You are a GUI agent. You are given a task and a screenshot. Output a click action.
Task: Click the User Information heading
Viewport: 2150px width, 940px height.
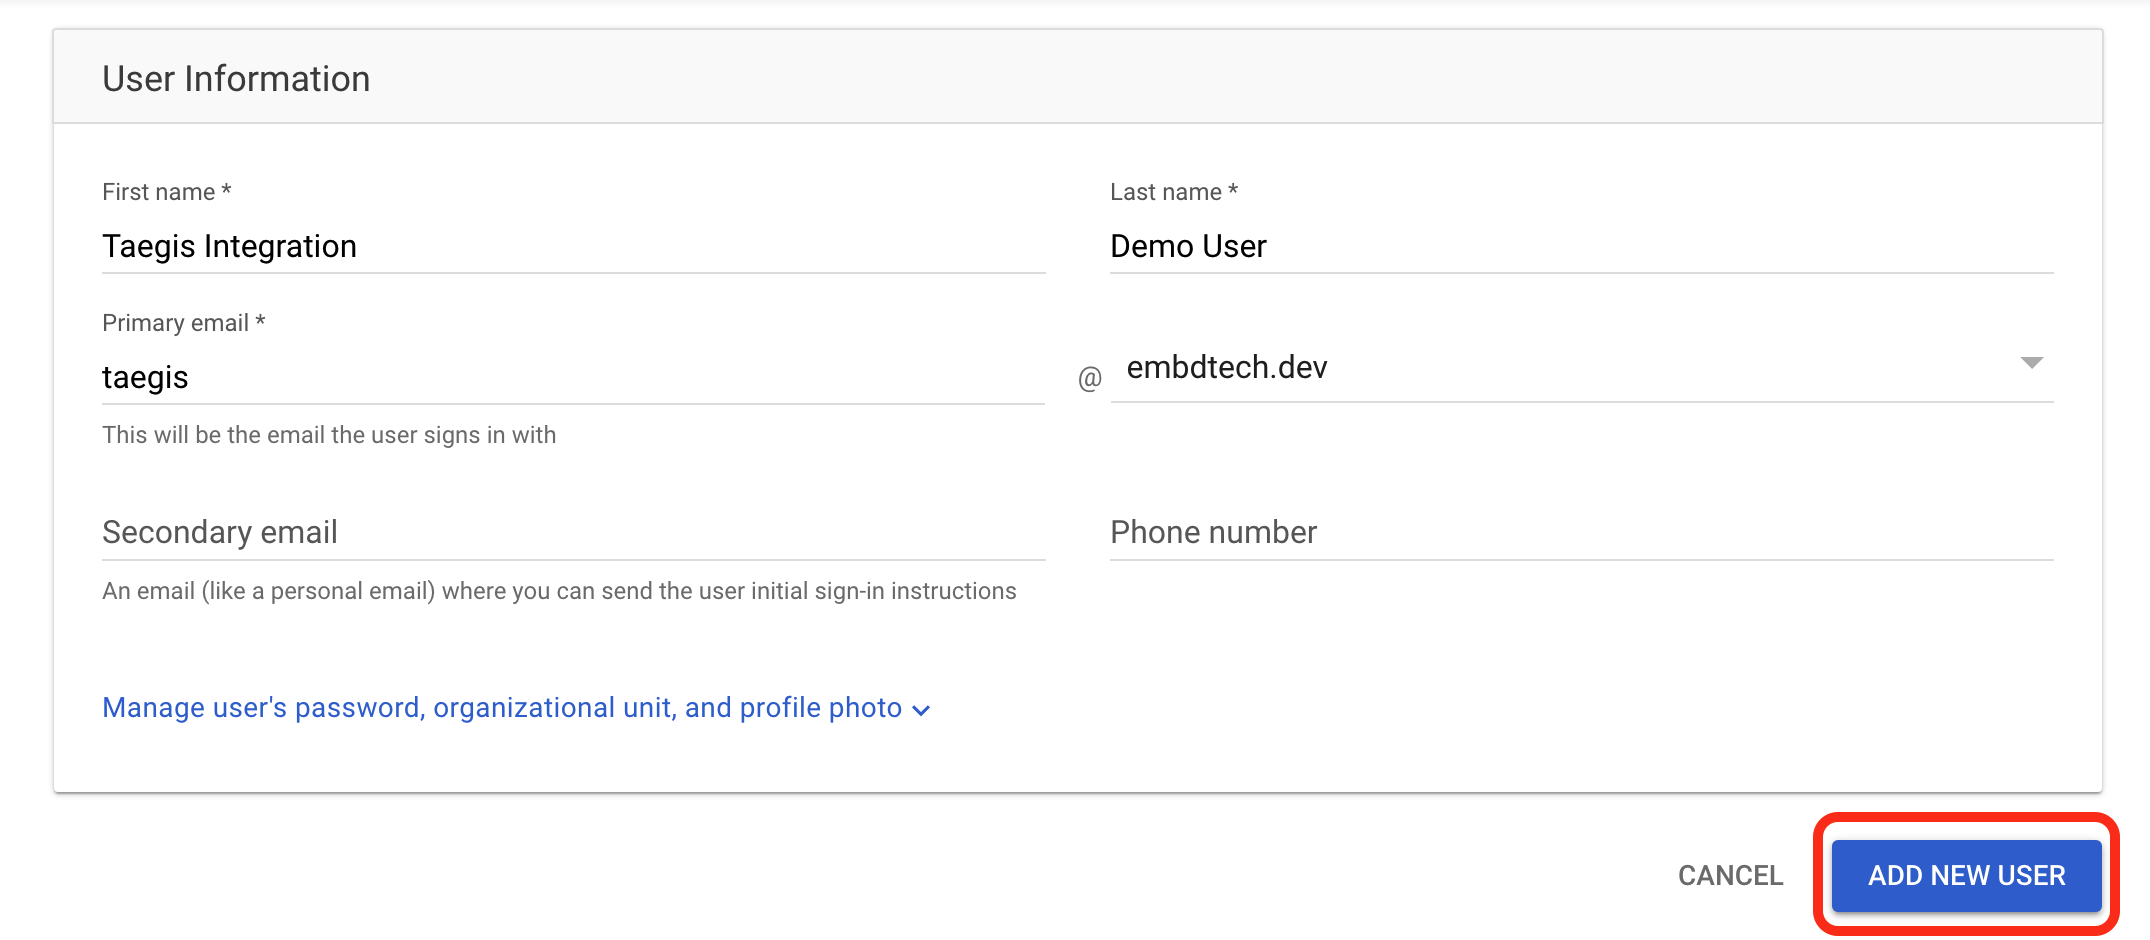[x=236, y=79]
